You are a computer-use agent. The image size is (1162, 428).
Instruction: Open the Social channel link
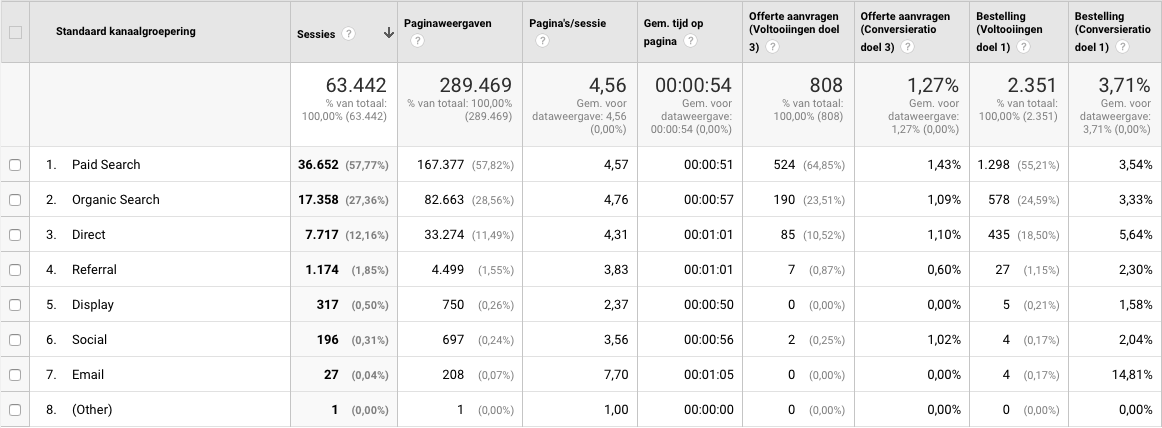point(89,340)
